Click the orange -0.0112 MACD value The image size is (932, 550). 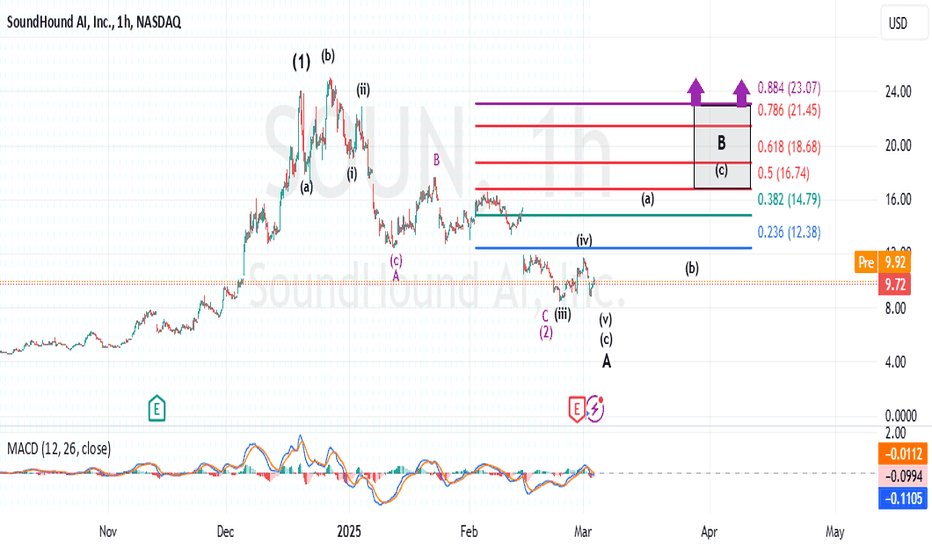click(903, 454)
